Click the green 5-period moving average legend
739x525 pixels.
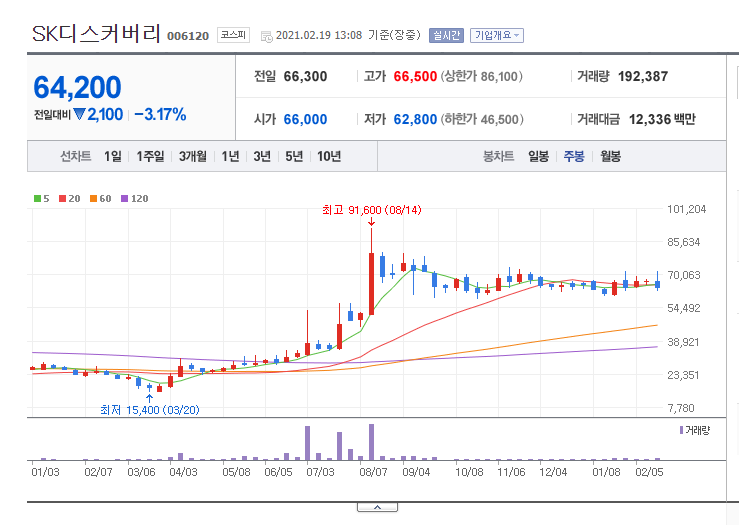tap(41, 198)
